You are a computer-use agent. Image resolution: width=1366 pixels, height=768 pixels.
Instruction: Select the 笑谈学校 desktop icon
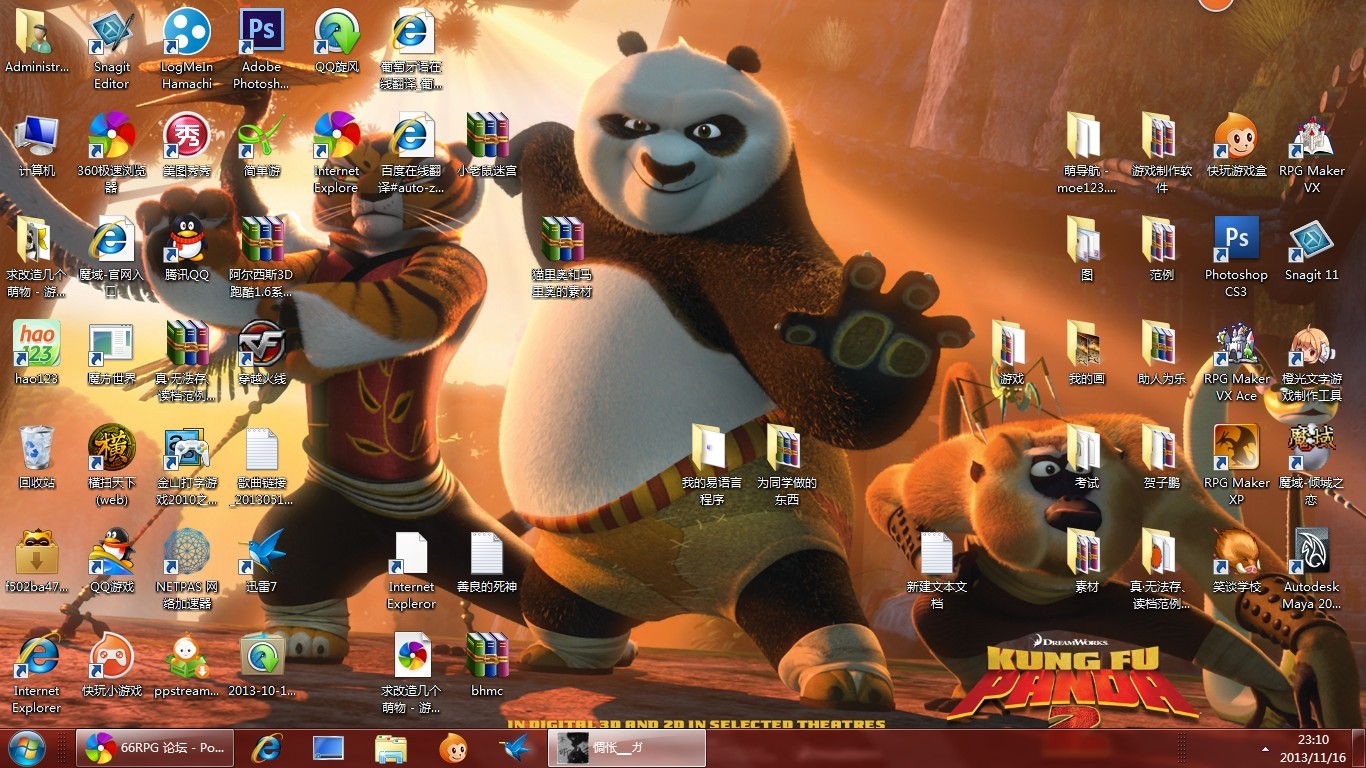(1237, 562)
